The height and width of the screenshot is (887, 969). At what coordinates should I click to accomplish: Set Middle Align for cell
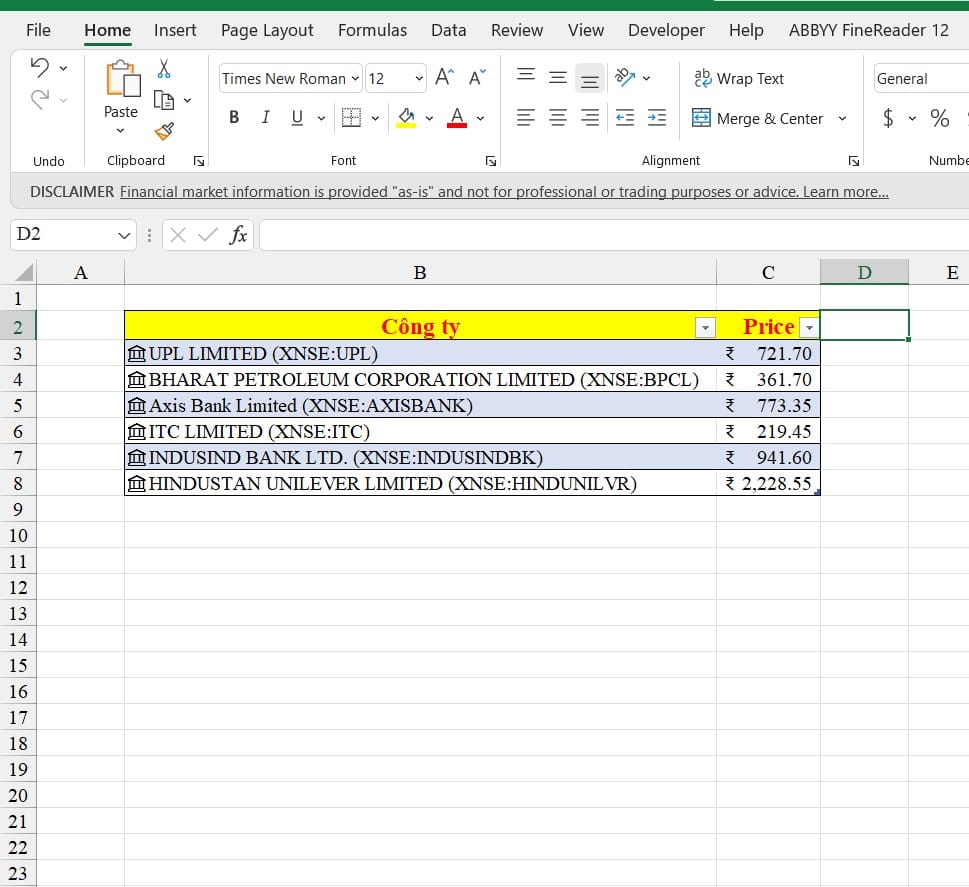(x=558, y=77)
